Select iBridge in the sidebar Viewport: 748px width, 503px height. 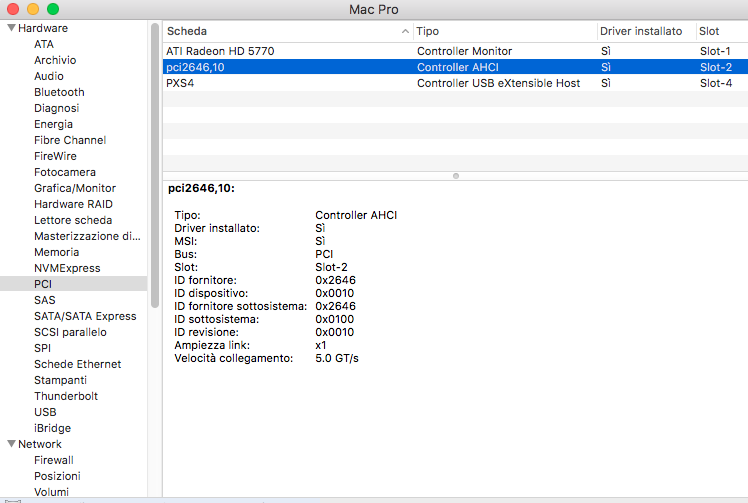[52, 428]
